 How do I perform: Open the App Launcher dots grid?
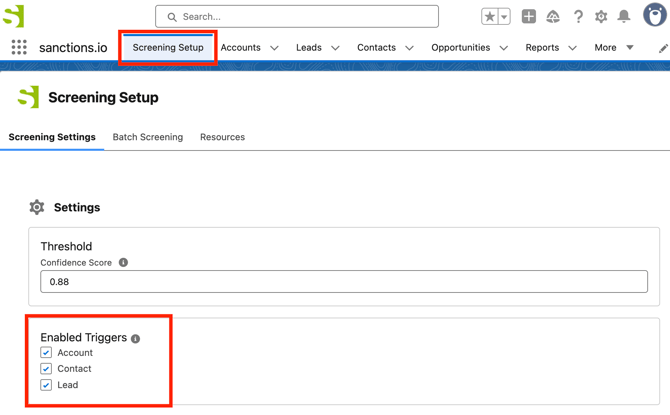[x=19, y=47]
